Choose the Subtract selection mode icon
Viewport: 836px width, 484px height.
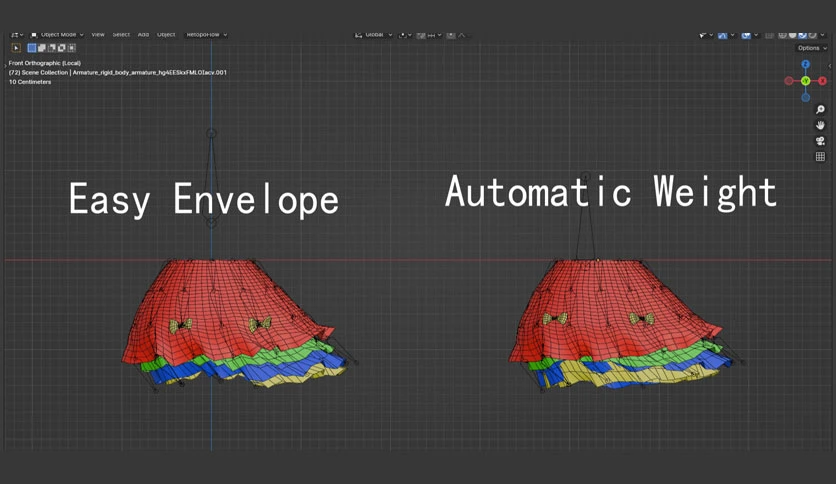click(52, 48)
